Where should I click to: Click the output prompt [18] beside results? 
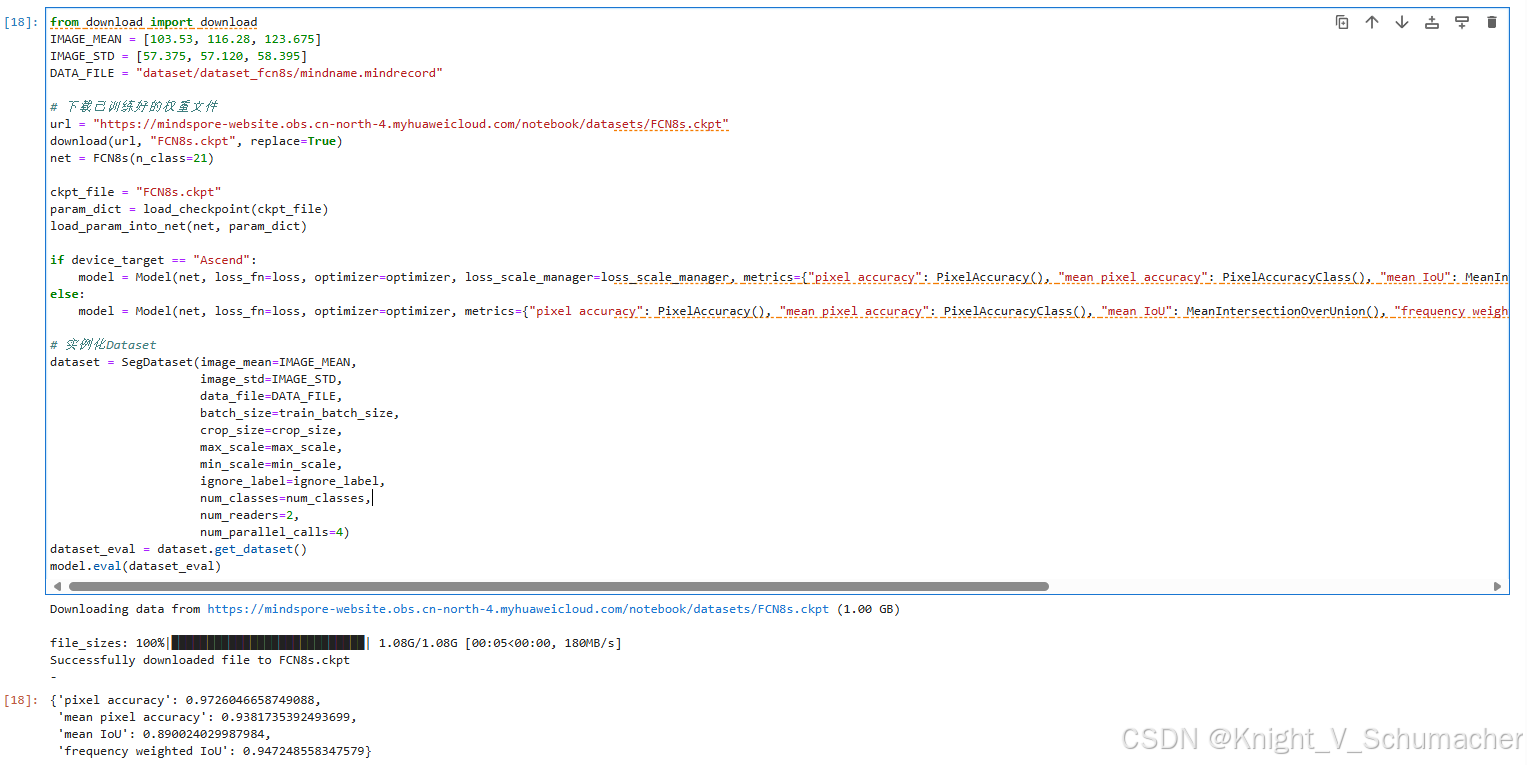(x=22, y=700)
